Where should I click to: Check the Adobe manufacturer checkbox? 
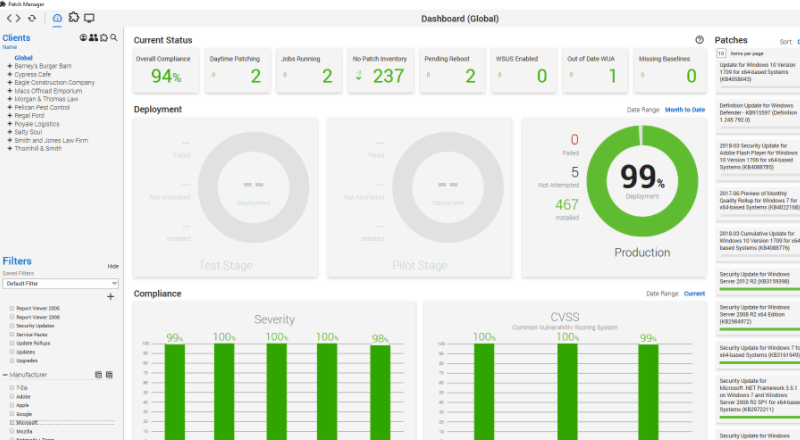point(12,397)
